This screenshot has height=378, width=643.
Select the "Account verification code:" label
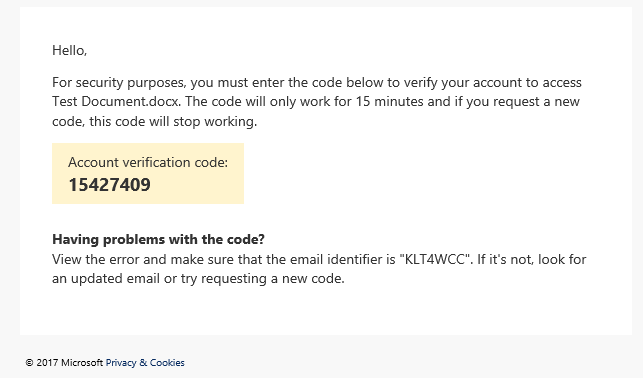tap(148, 162)
